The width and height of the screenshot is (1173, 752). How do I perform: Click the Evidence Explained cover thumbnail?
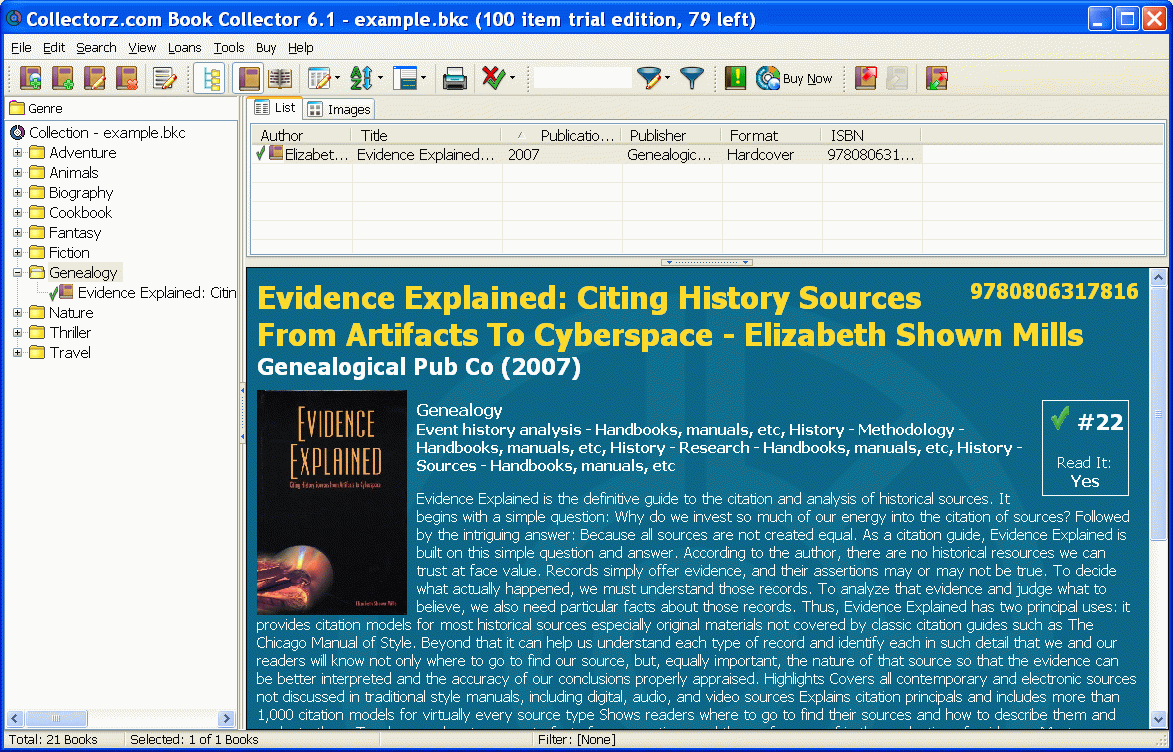(x=331, y=502)
